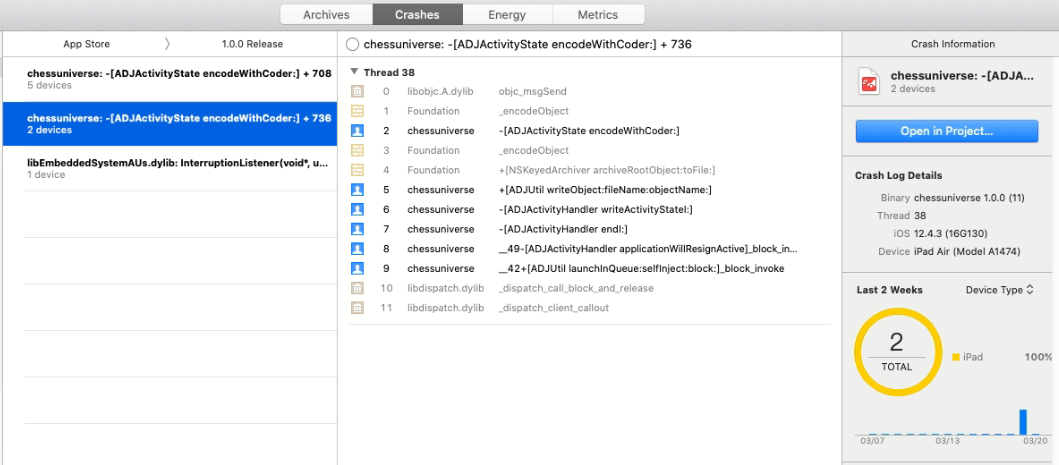Click the system library icon for frame 0
The image size is (1059, 465).
click(x=357, y=91)
